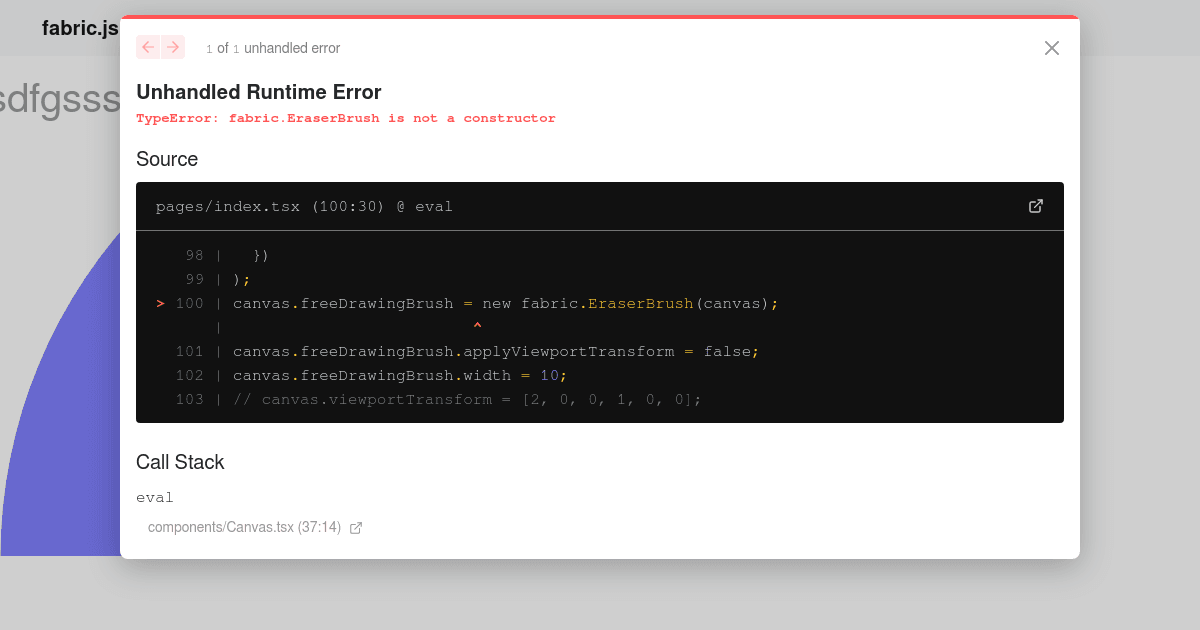
Task: Click the red arrow marker on line 100
Action: [x=159, y=303]
